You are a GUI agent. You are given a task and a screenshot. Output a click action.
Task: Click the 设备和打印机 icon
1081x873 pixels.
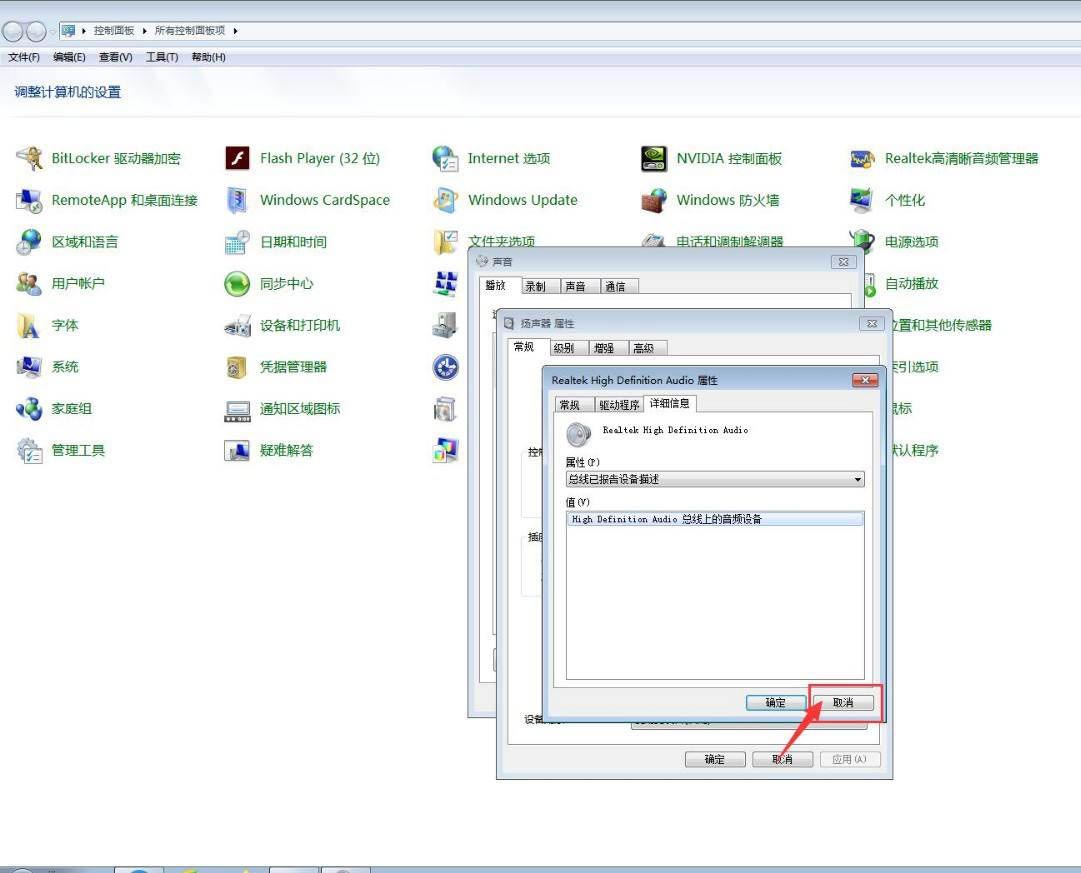click(x=237, y=325)
